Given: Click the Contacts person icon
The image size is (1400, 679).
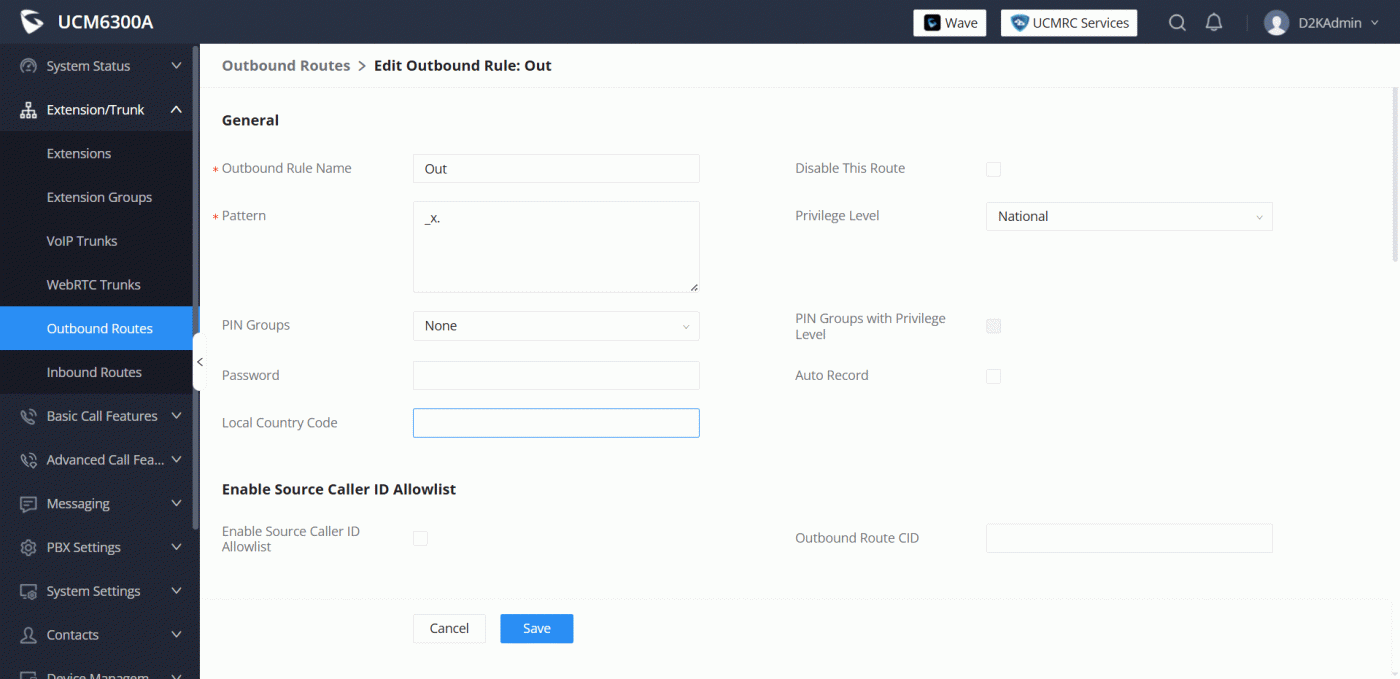Looking at the screenshot, I should [28, 635].
